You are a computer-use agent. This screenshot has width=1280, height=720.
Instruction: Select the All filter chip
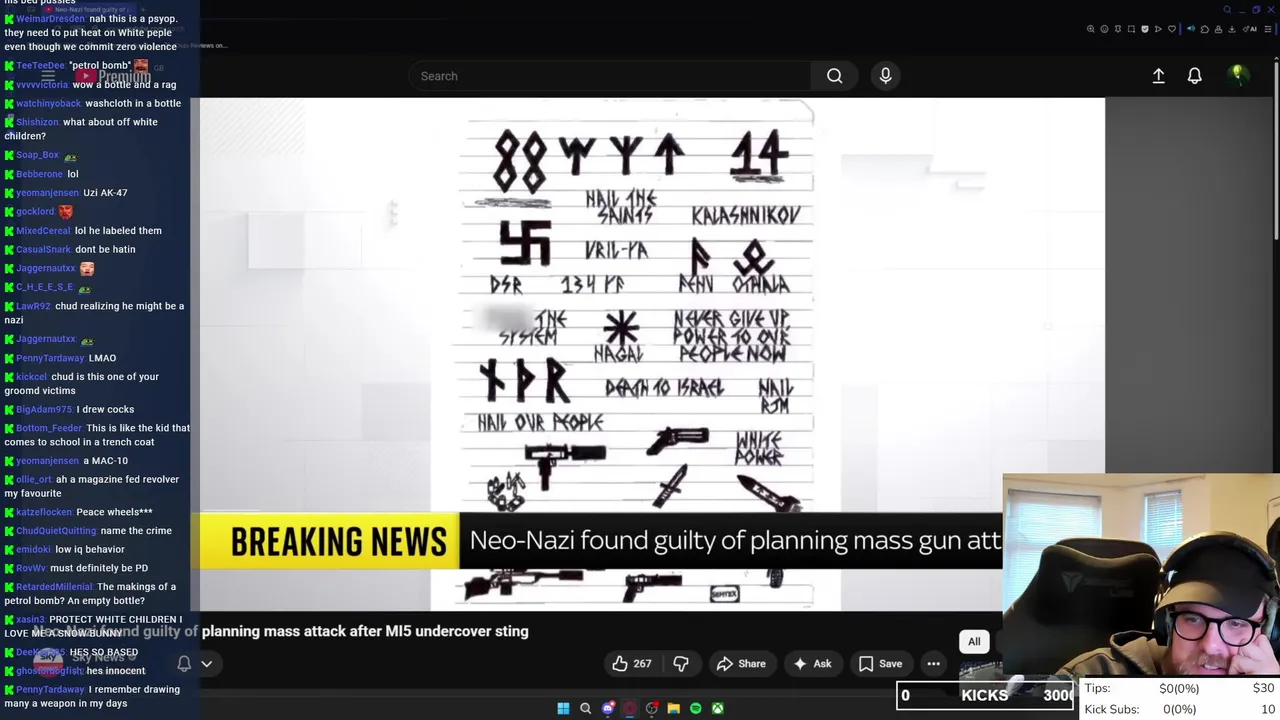pos(974,641)
